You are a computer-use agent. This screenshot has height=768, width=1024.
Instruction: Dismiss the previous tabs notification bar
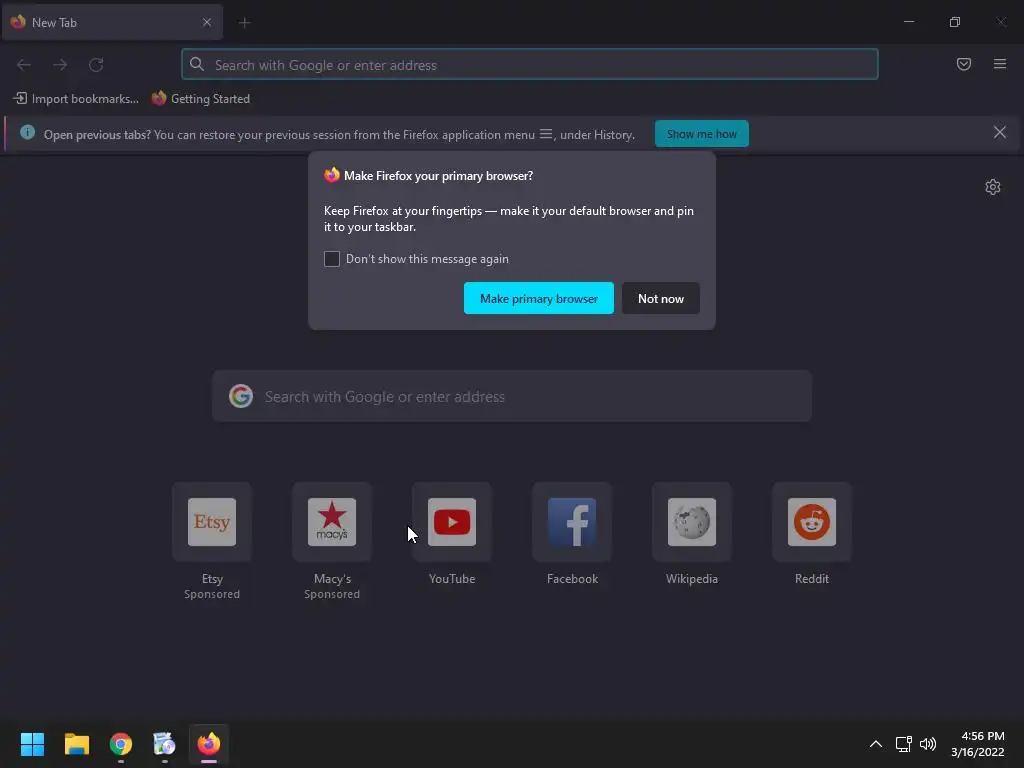999,133
